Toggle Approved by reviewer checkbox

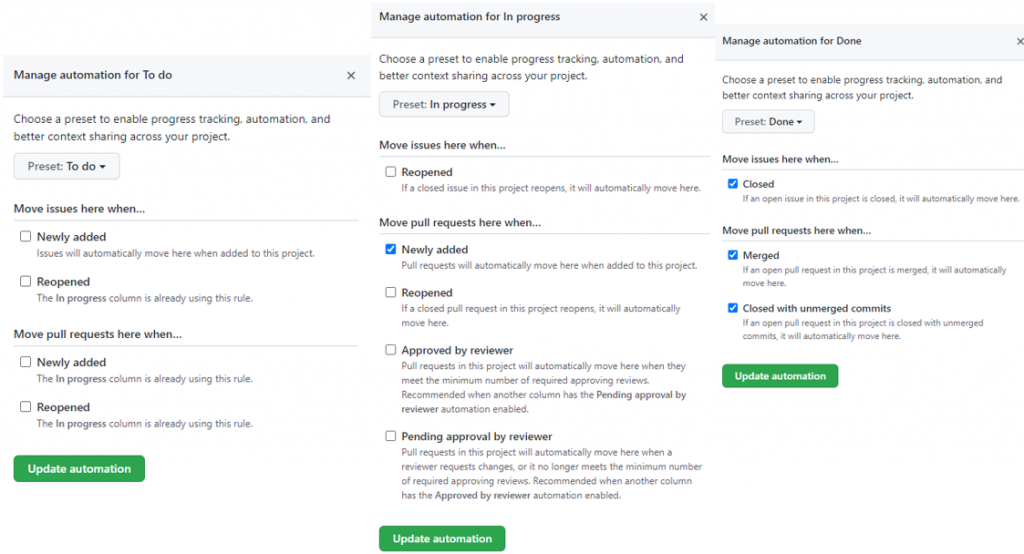tap(390, 351)
